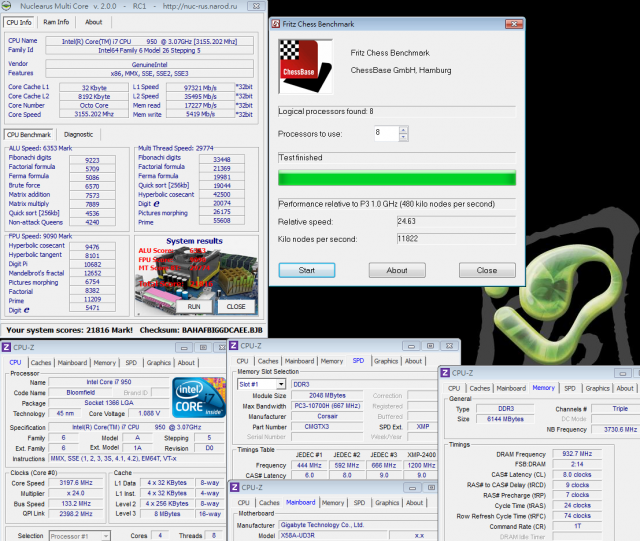Viewport: 640px width, 541px height.
Task: Click the CPU Name field in Nuclearus
Action: click(149, 41)
